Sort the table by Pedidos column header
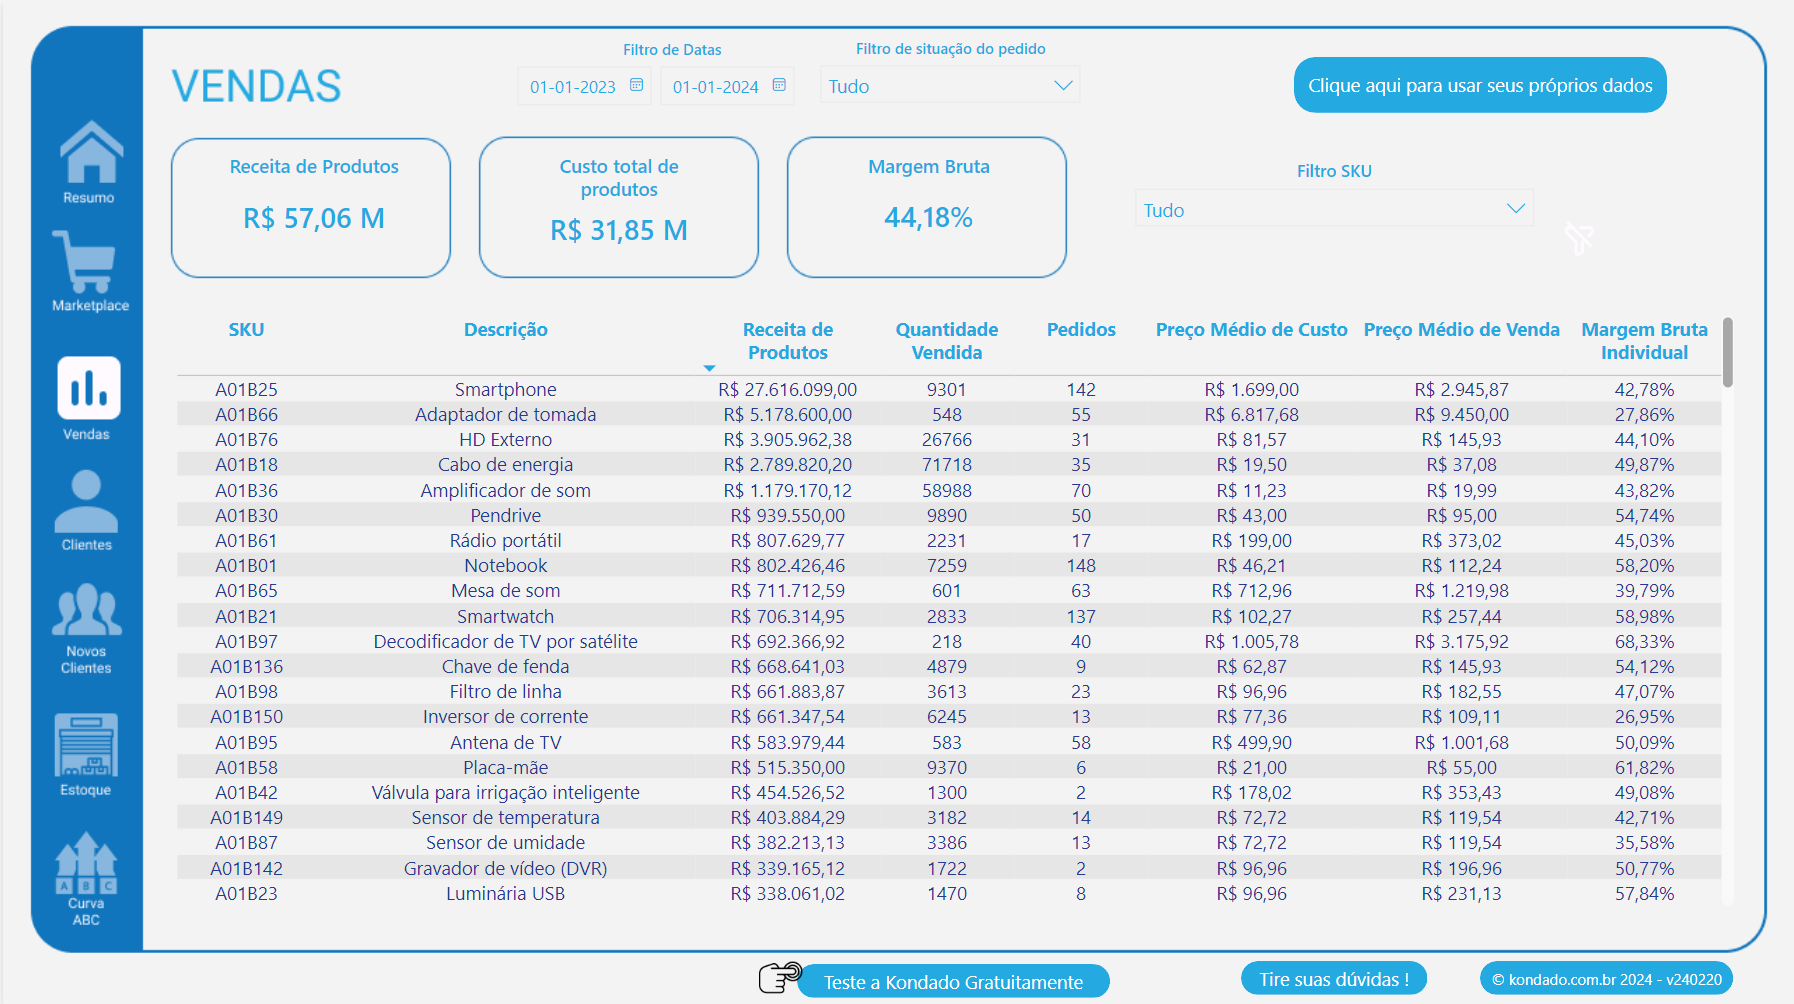The image size is (1794, 1004). (x=1081, y=329)
